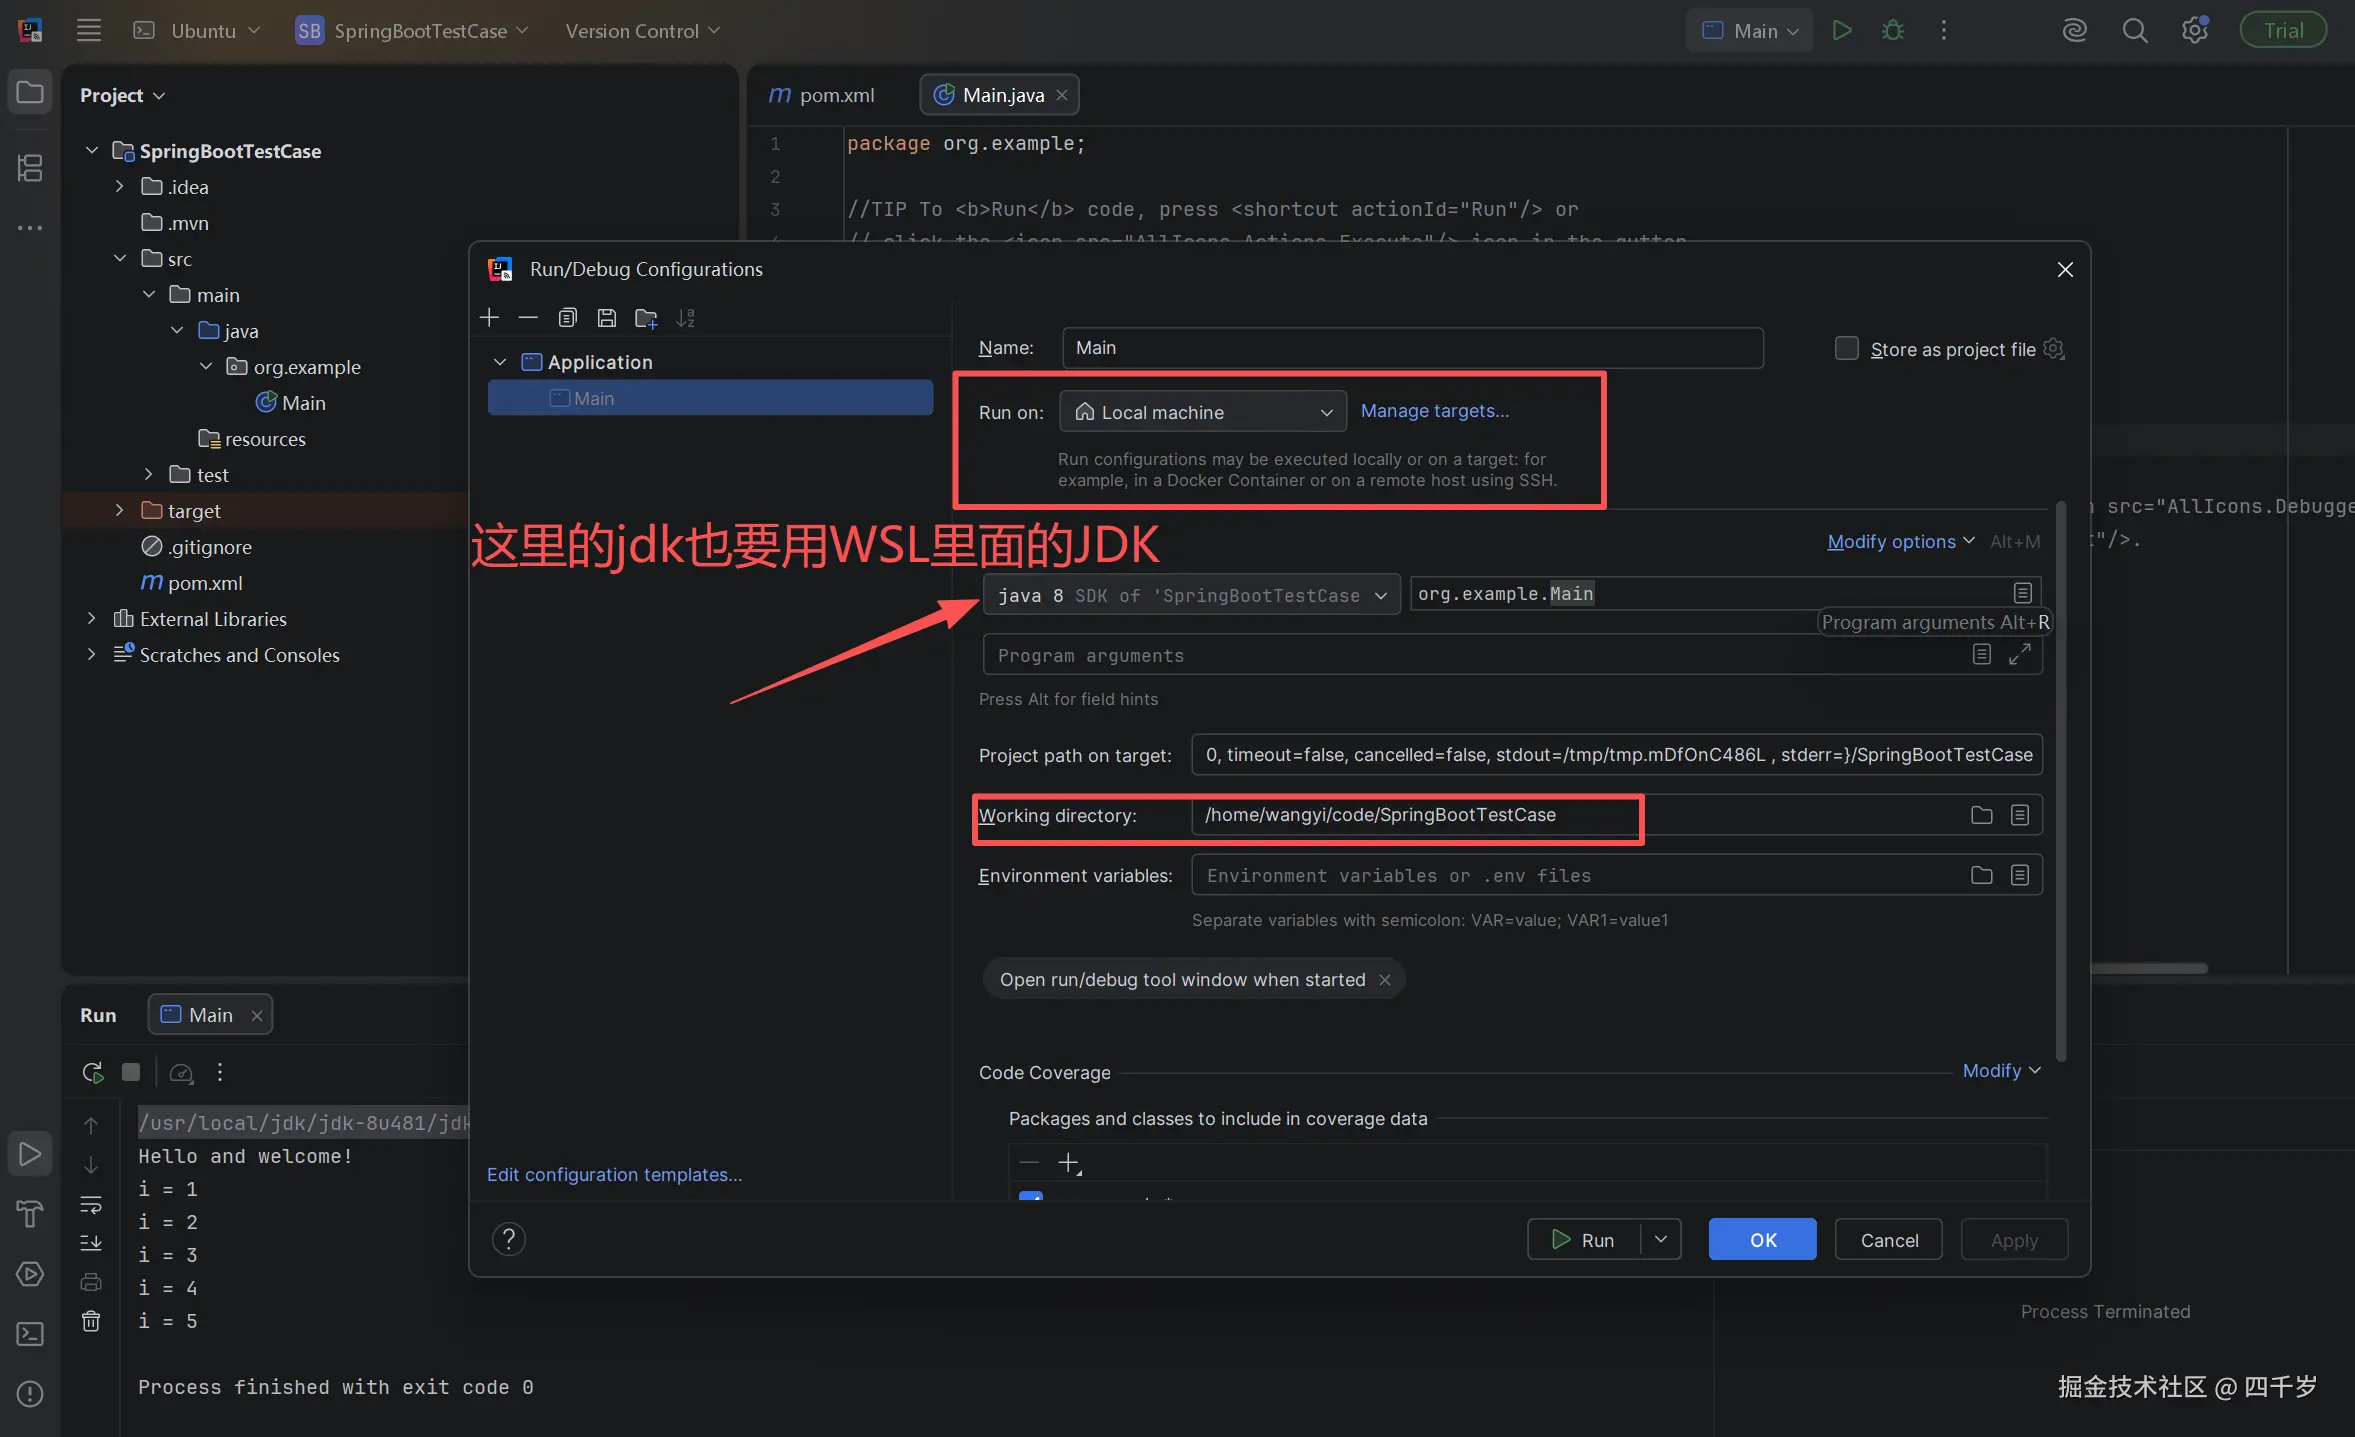Open Search Everywhere magnifier

pyautogui.click(x=2137, y=30)
